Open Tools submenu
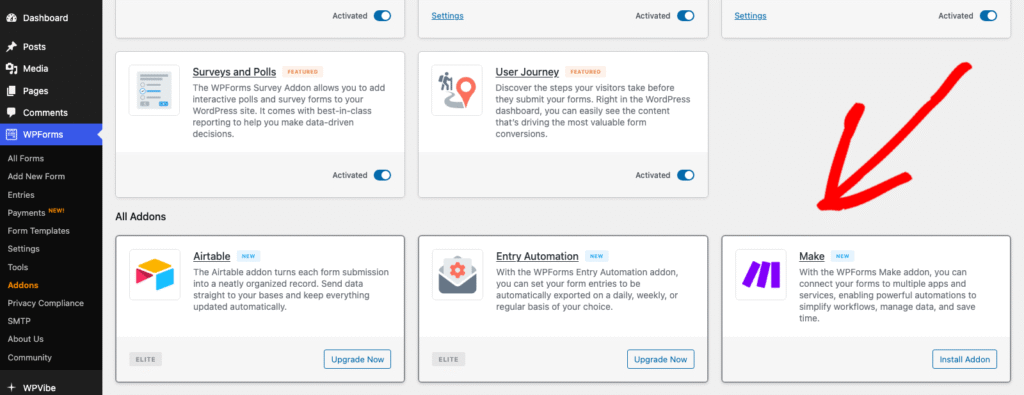Image resolution: width=1024 pixels, height=395 pixels. (x=18, y=267)
